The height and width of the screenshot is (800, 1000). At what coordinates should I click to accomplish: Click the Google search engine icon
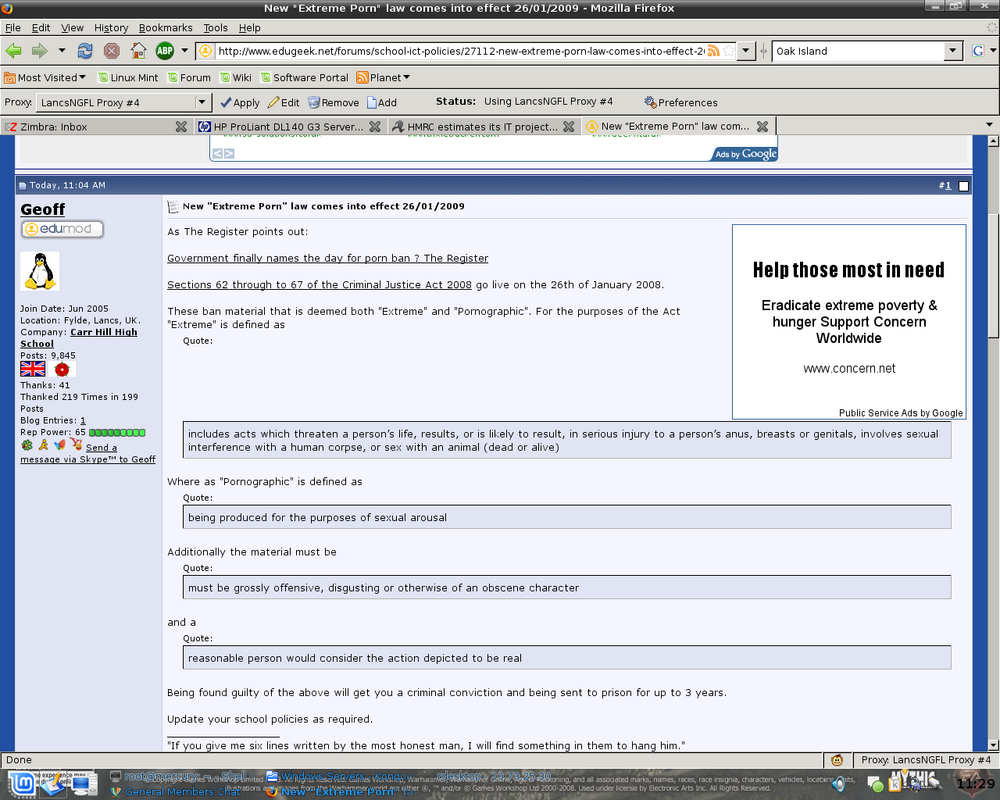point(978,51)
